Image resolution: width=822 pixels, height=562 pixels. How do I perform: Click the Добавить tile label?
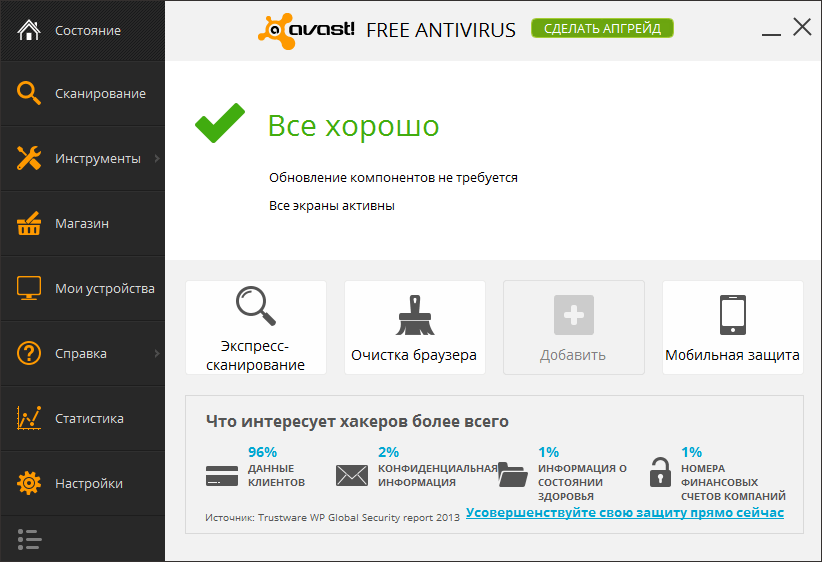point(573,355)
